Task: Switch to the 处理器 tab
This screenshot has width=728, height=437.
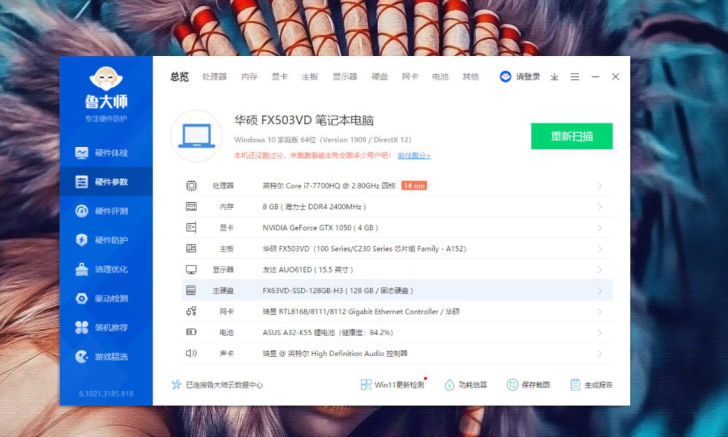Action: (x=214, y=77)
